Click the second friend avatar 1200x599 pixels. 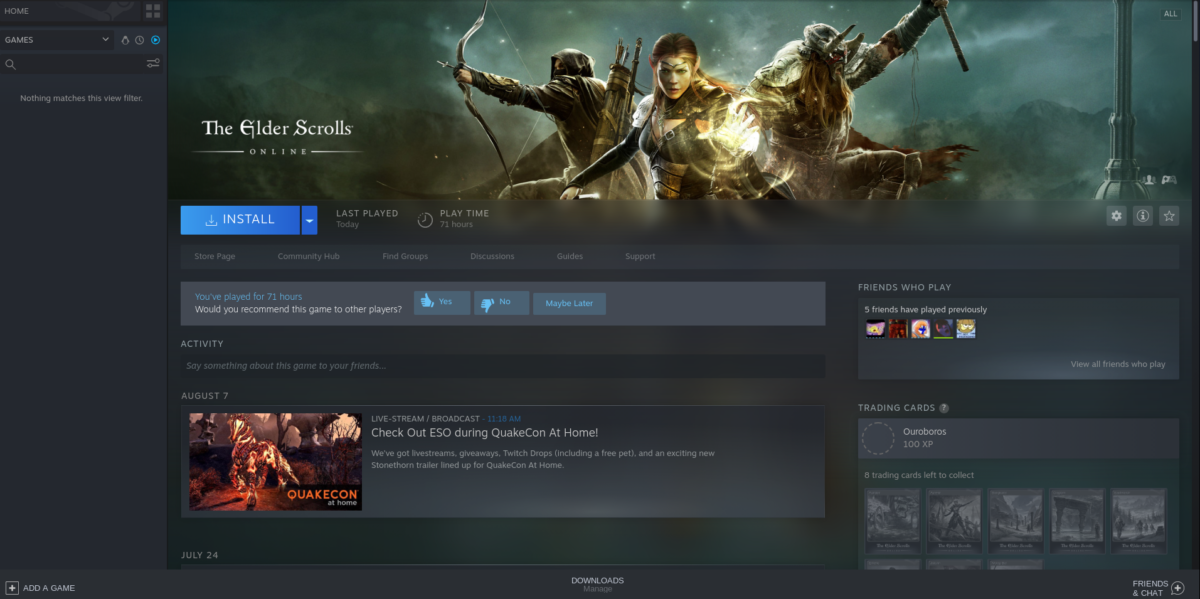pyautogui.click(x=898, y=329)
